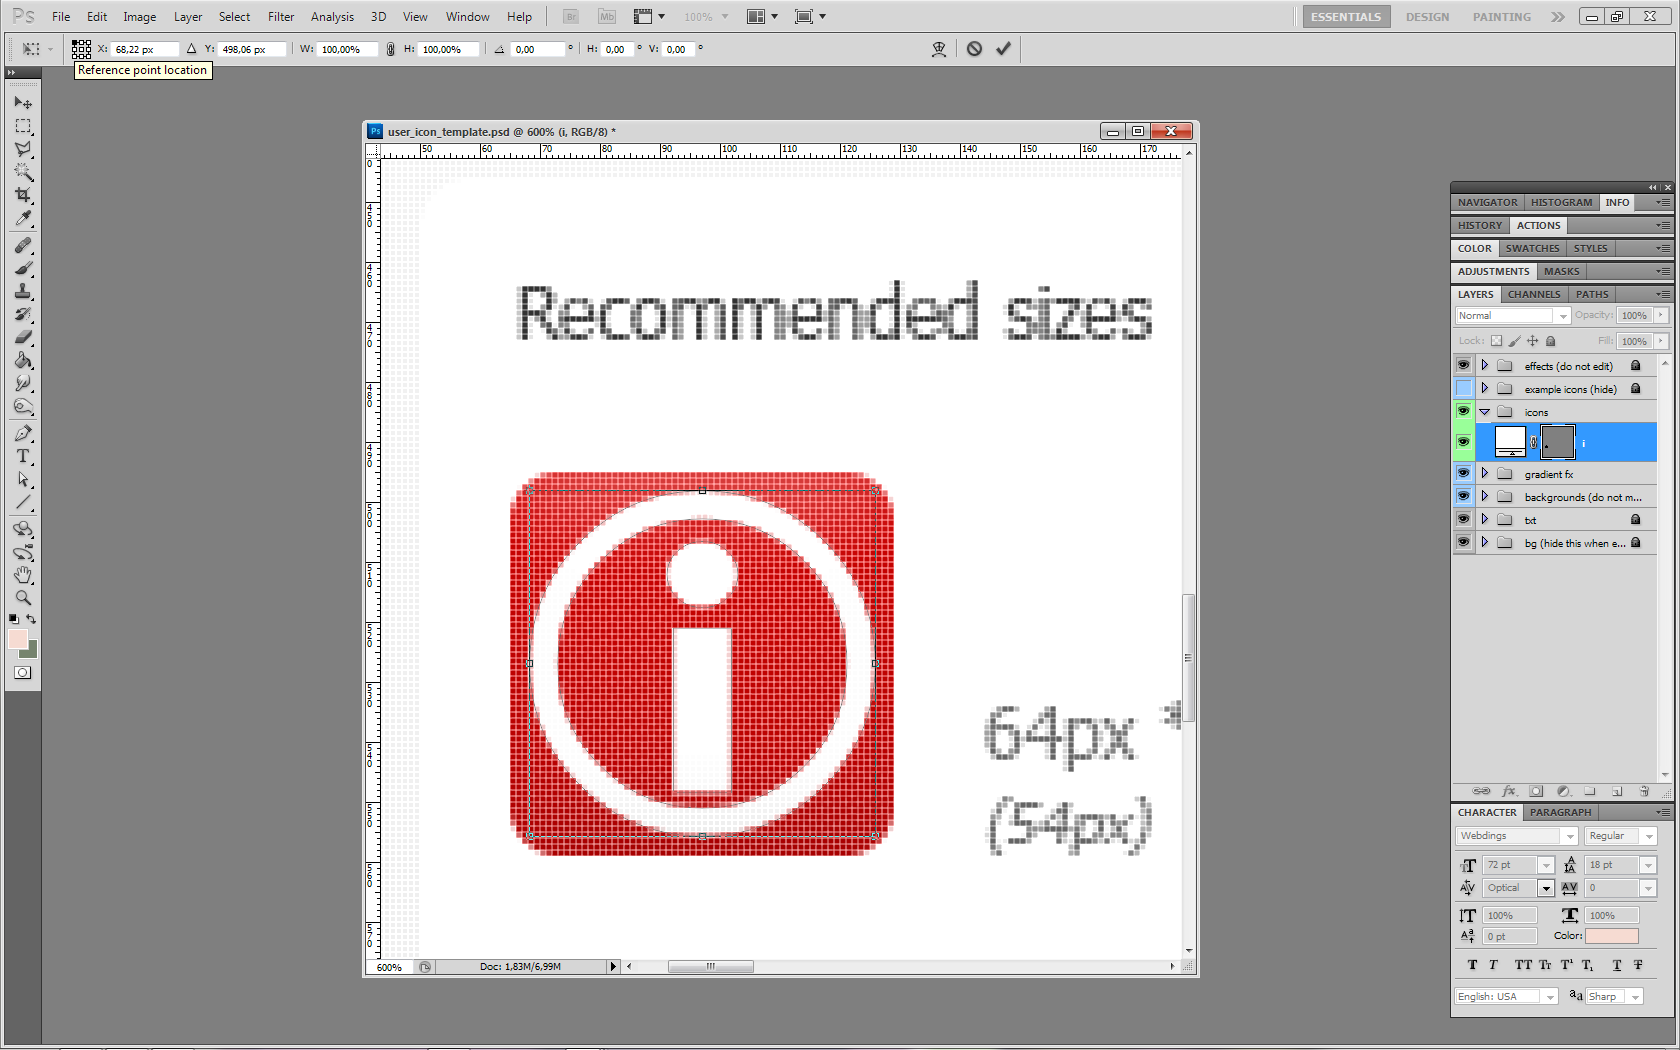This screenshot has height=1050, width=1680.
Task: Delete layer with trash icon
Action: pyautogui.click(x=1643, y=791)
